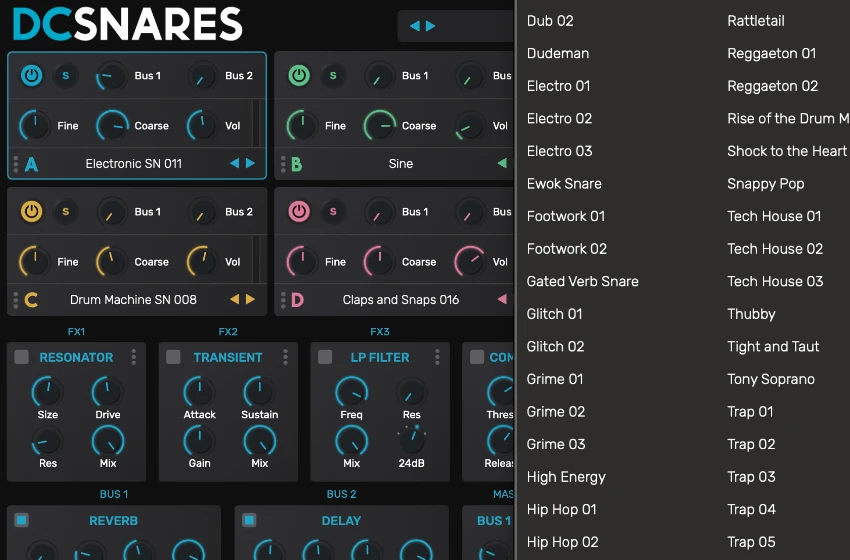Viewport: 850px width, 560px height.
Task: Click layer A Coarse tuning knob
Action: 112,125
